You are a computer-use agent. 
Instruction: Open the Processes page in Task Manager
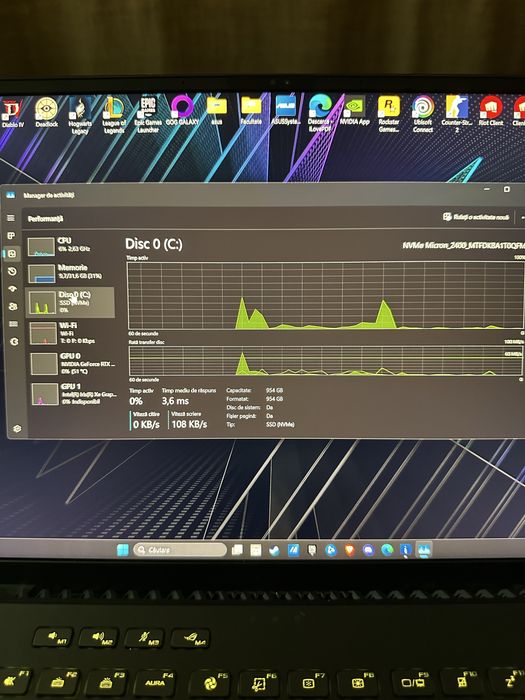[x=12, y=236]
